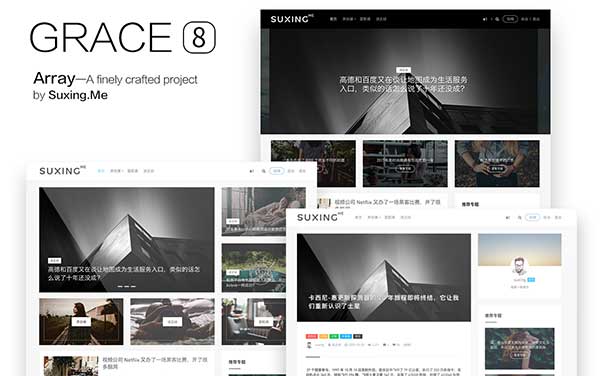Click the label on the woman-on-railway card
Viewport: 600px width, 376px height.
[81, 322]
